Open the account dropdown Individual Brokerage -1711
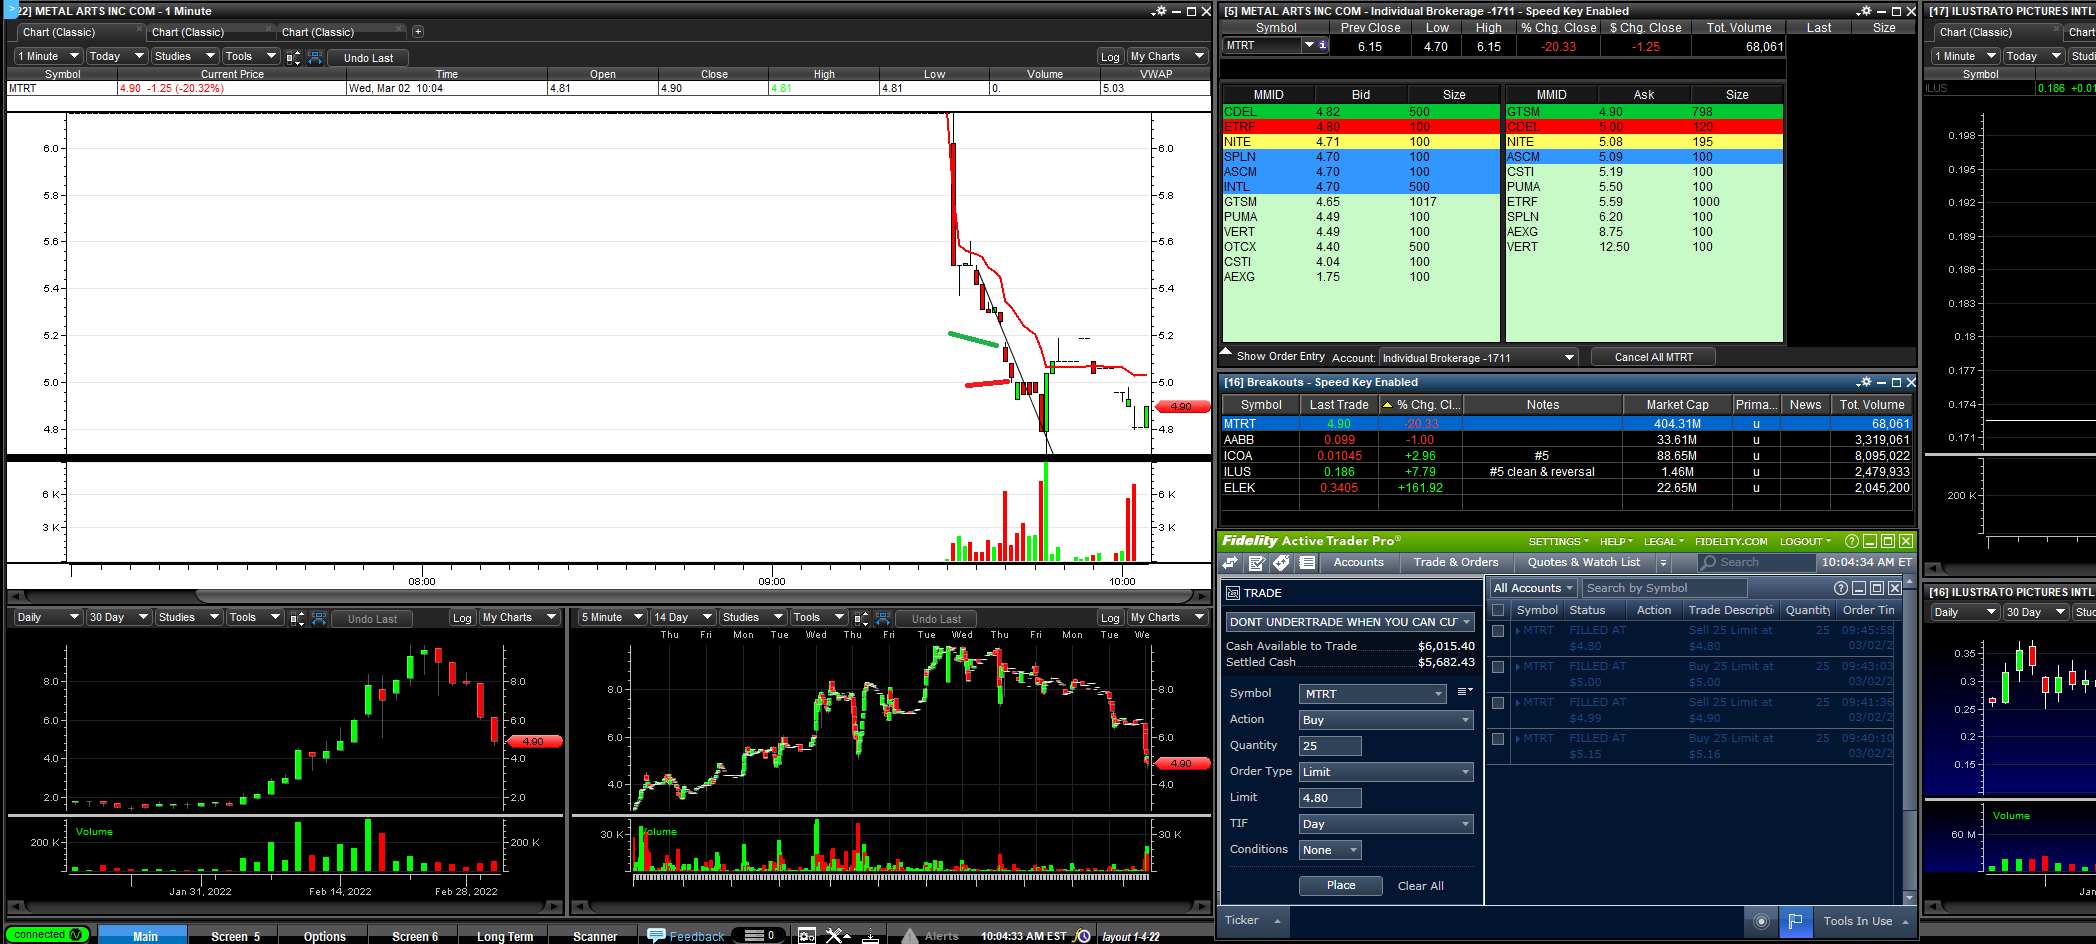 (x=1478, y=358)
